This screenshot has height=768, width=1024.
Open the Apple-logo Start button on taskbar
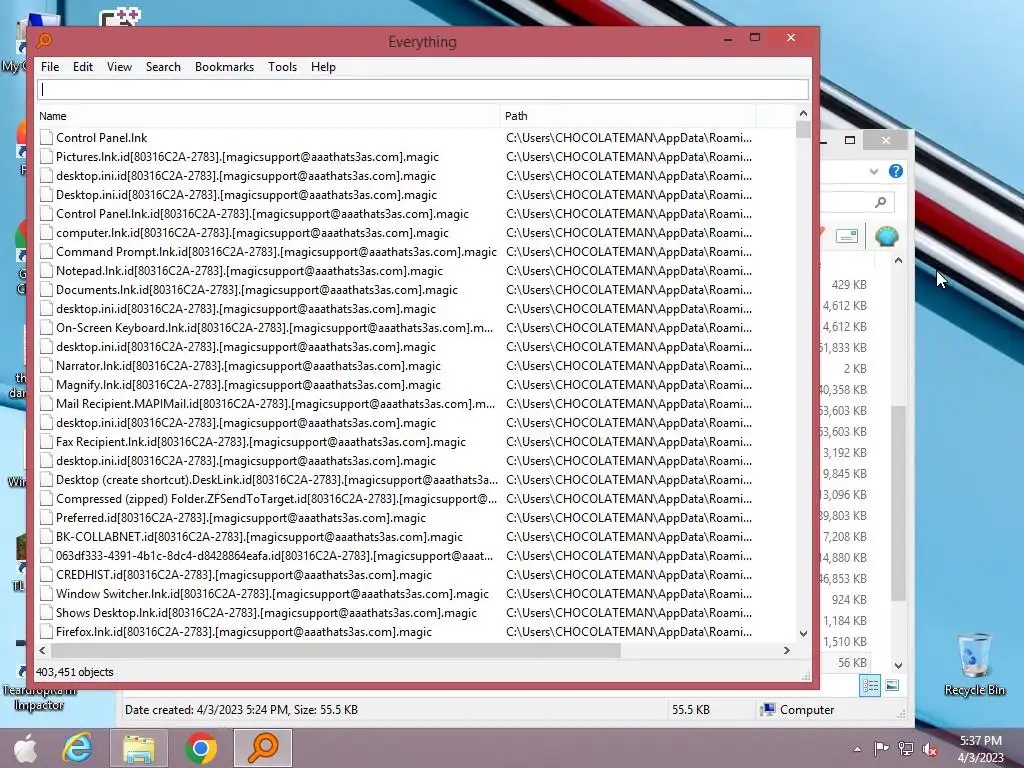point(25,748)
